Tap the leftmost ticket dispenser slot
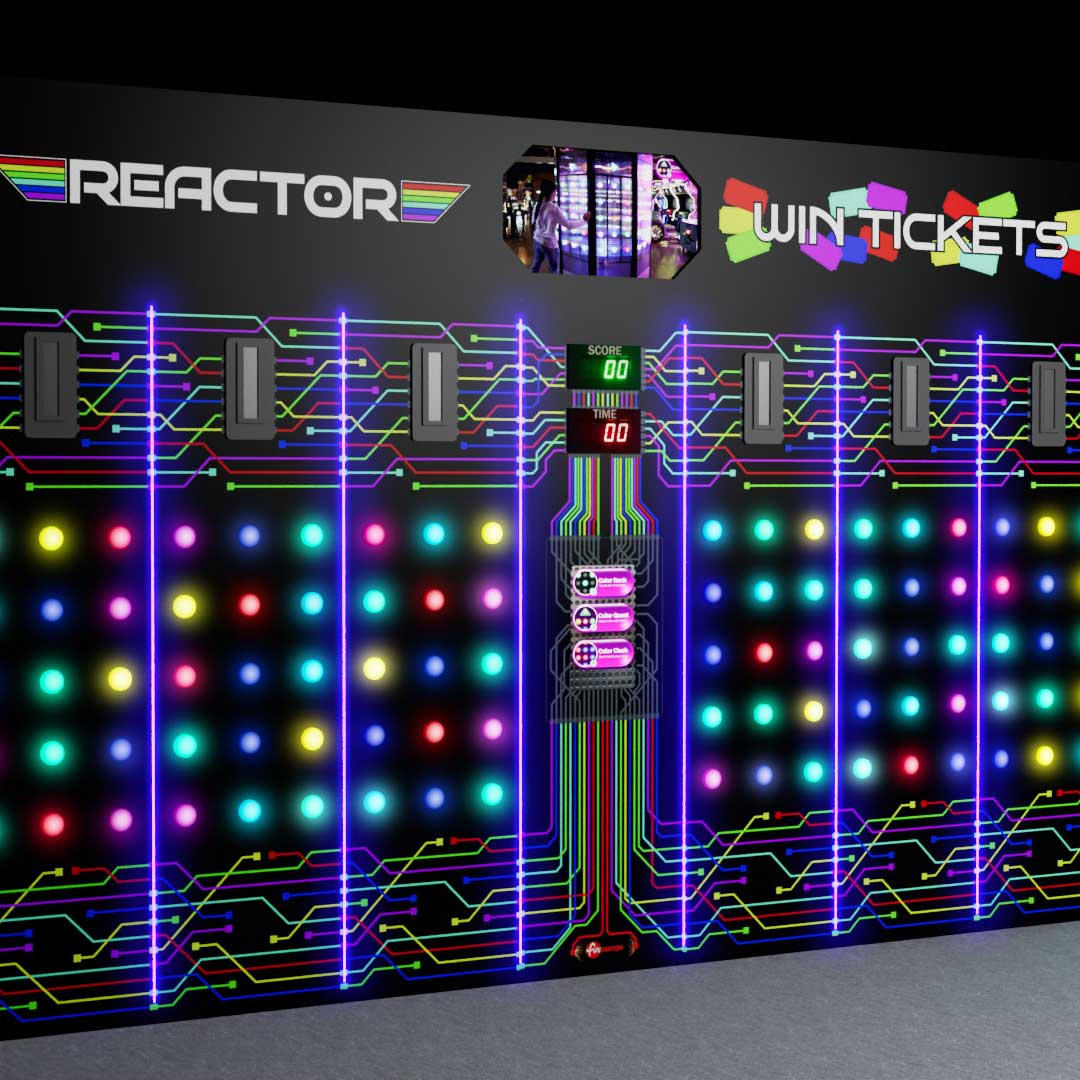This screenshot has width=1080, height=1080. tap(50, 384)
